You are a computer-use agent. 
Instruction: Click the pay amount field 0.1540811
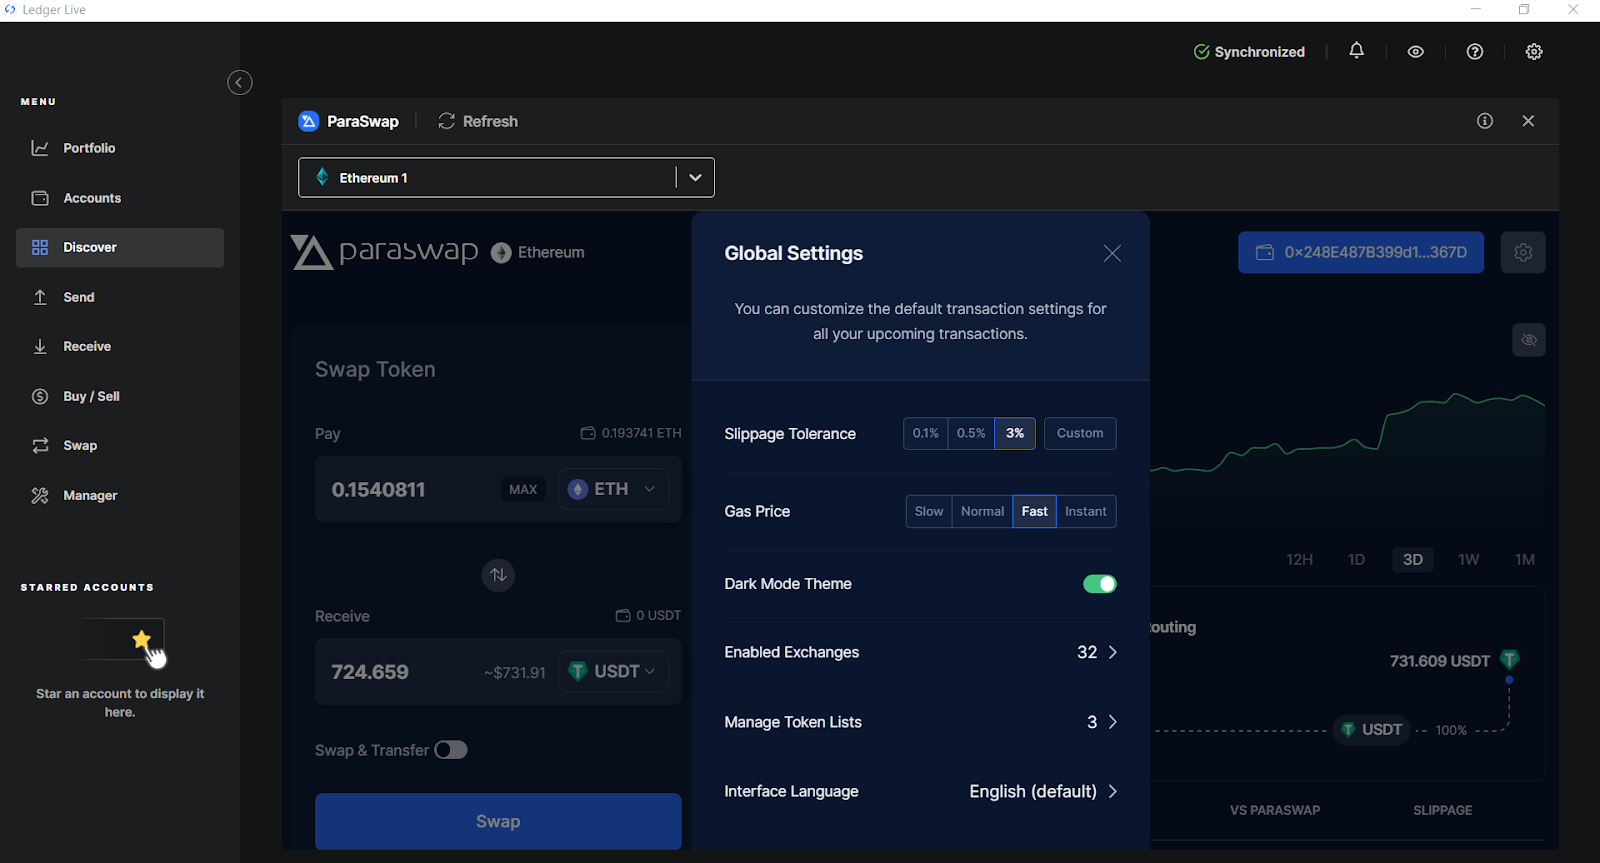point(379,489)
